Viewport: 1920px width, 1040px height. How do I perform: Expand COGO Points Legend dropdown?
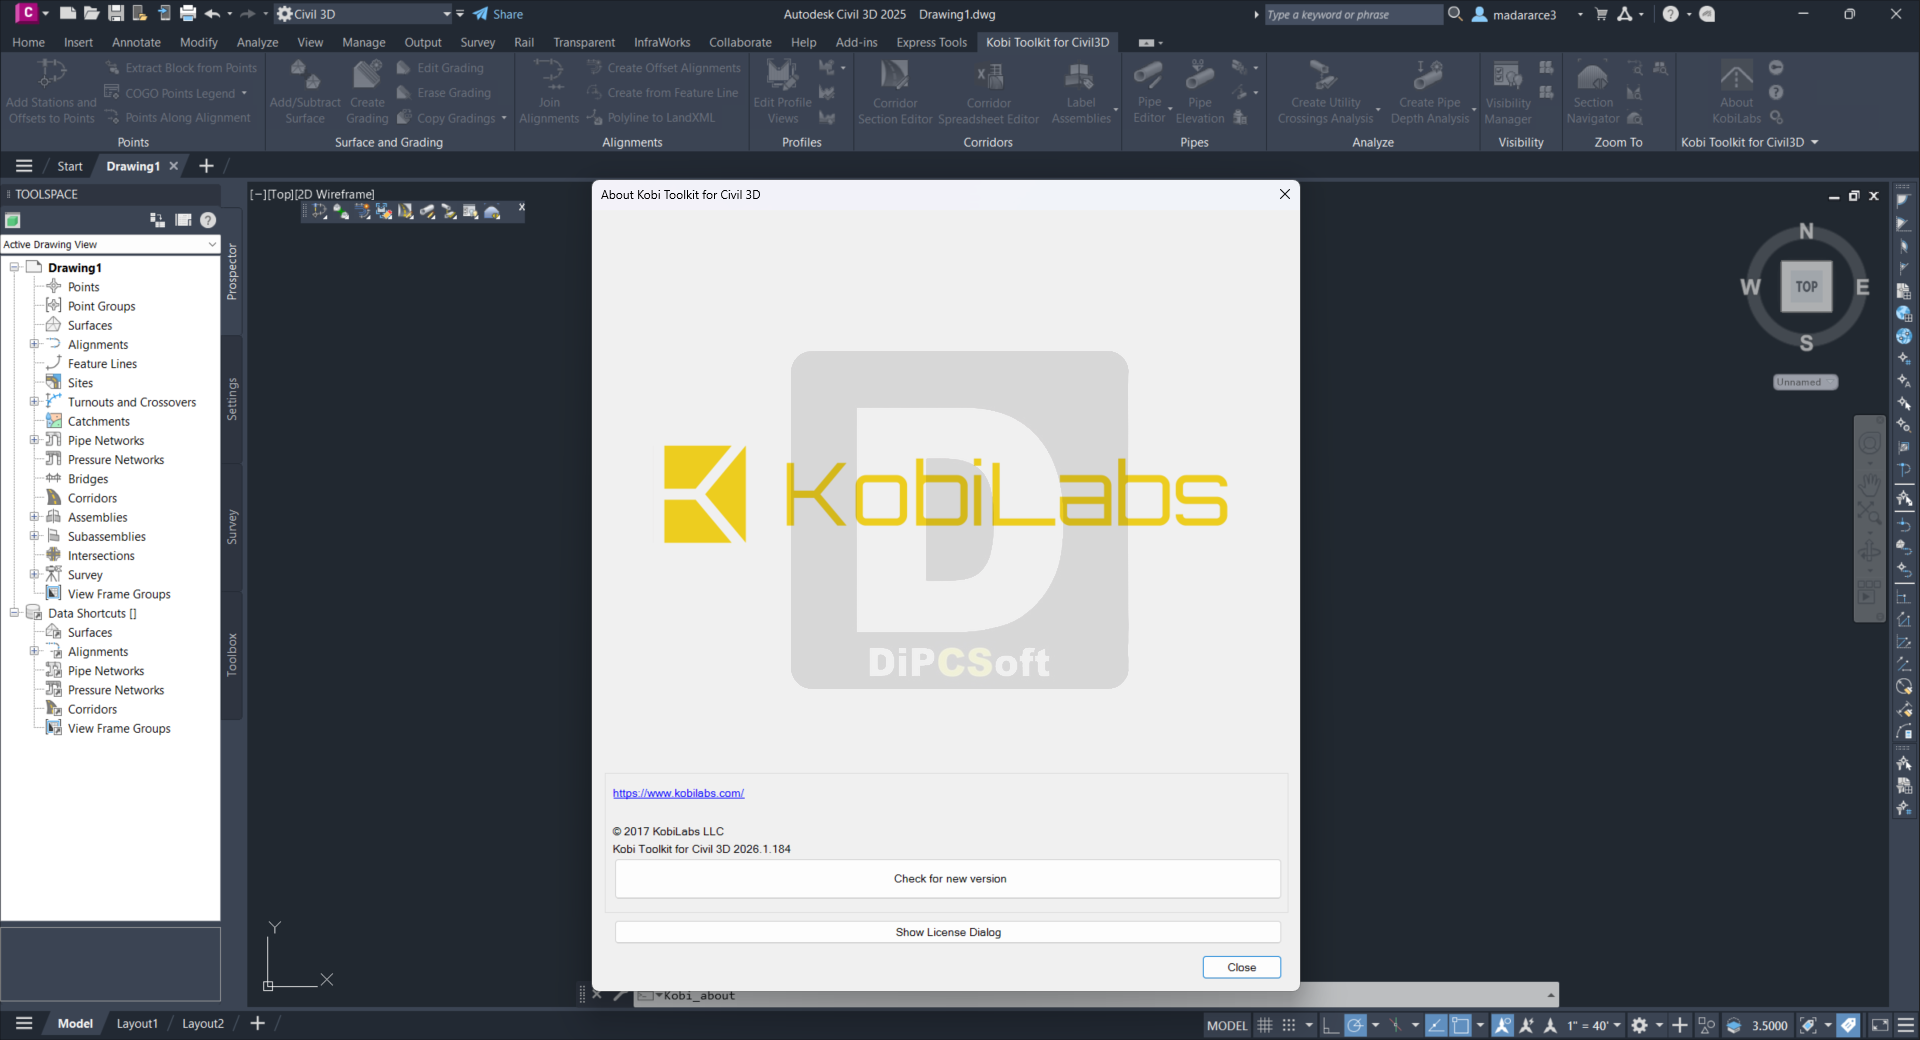point(244,93)
